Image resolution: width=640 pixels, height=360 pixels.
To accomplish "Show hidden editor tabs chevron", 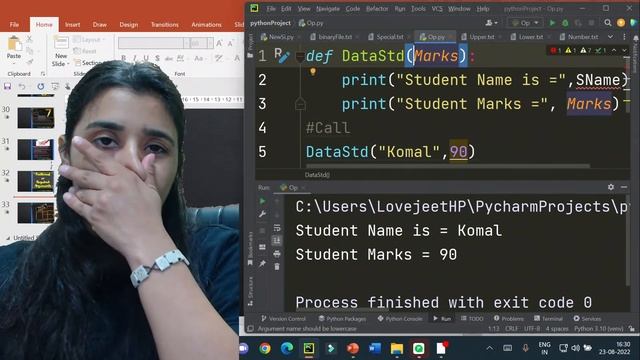I will pyautogui.click(x=610, y=37).
